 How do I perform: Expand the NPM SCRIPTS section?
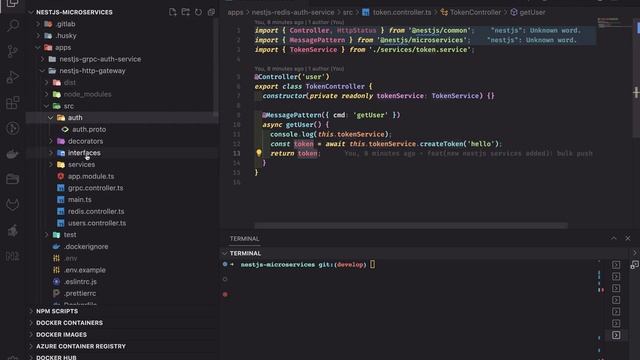tap(57, 311)
